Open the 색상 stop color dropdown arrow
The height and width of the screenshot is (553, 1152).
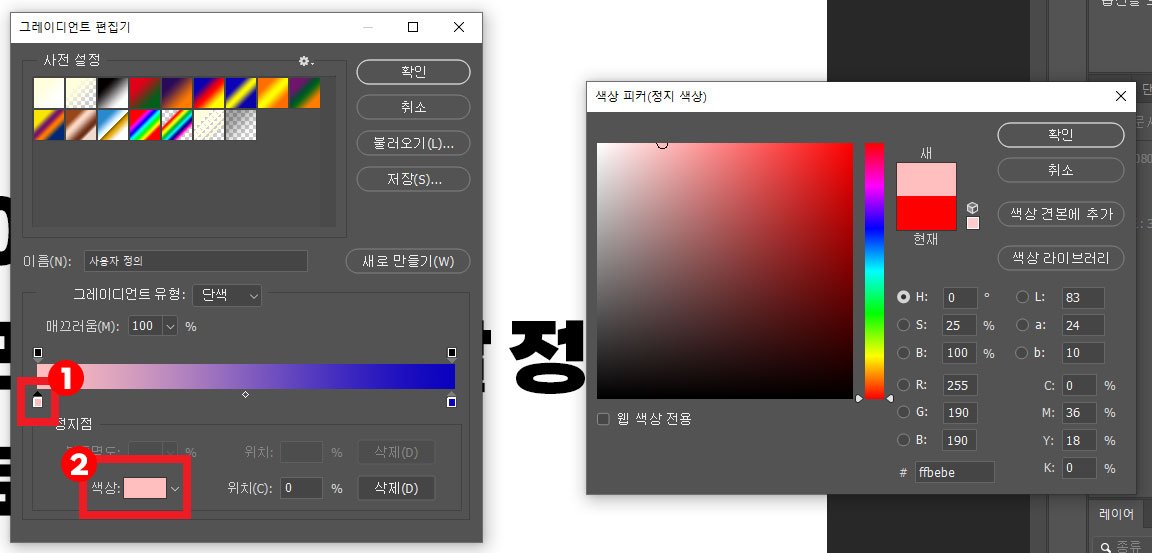pyautogui.click(x=175, y=488)
